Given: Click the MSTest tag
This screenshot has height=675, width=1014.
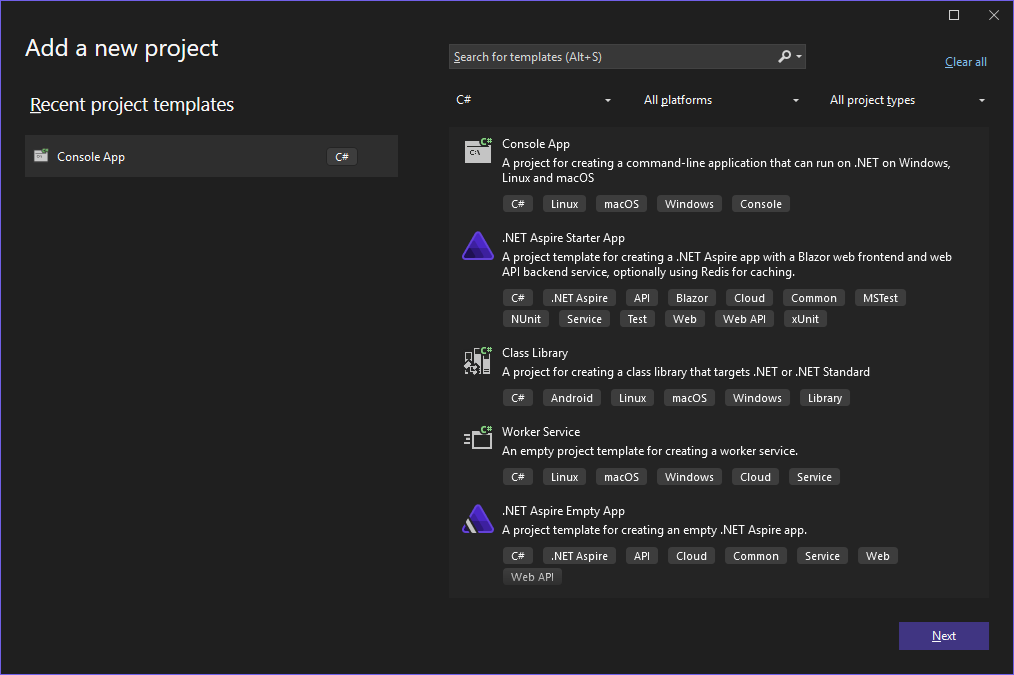Looking at the screenshot, I should (880, 298).
